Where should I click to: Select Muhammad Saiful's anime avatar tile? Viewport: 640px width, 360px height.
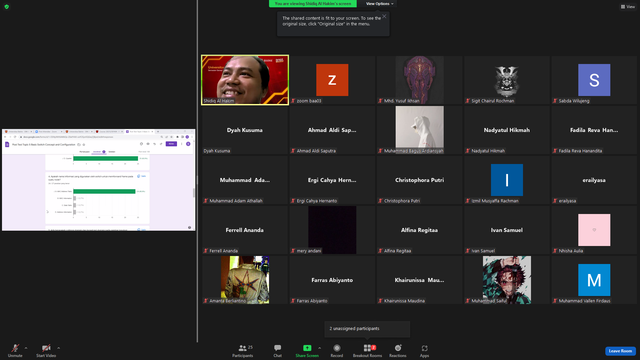click(507, 280)
